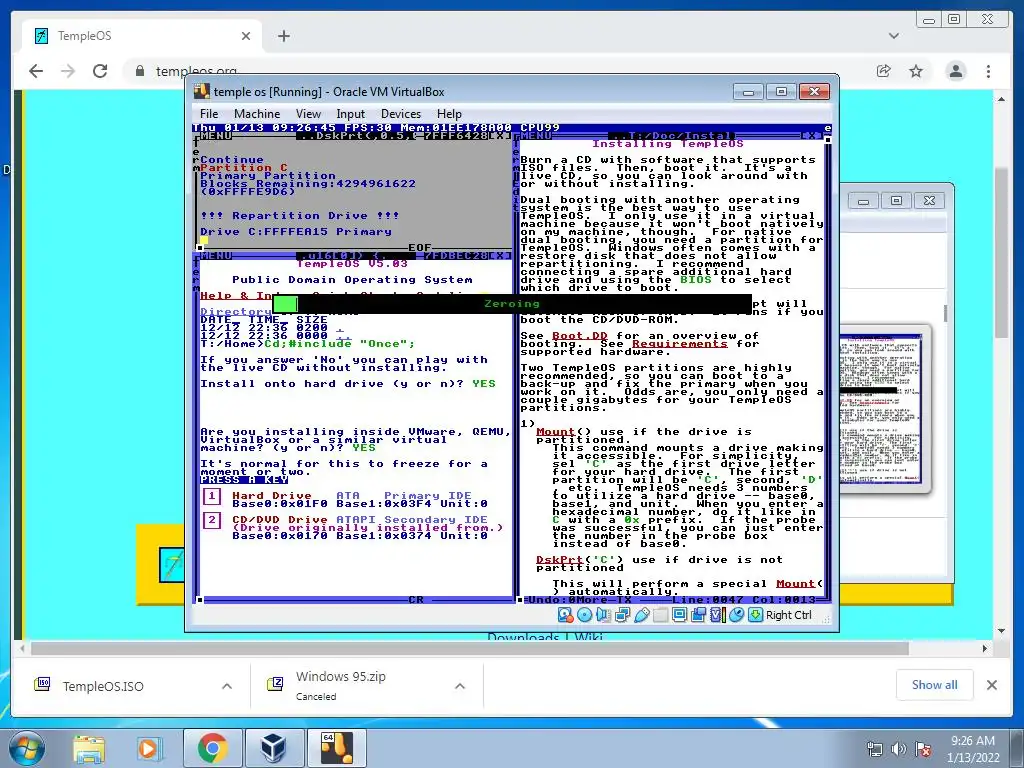Bookmark this page with the star icon

coord(916,71)
